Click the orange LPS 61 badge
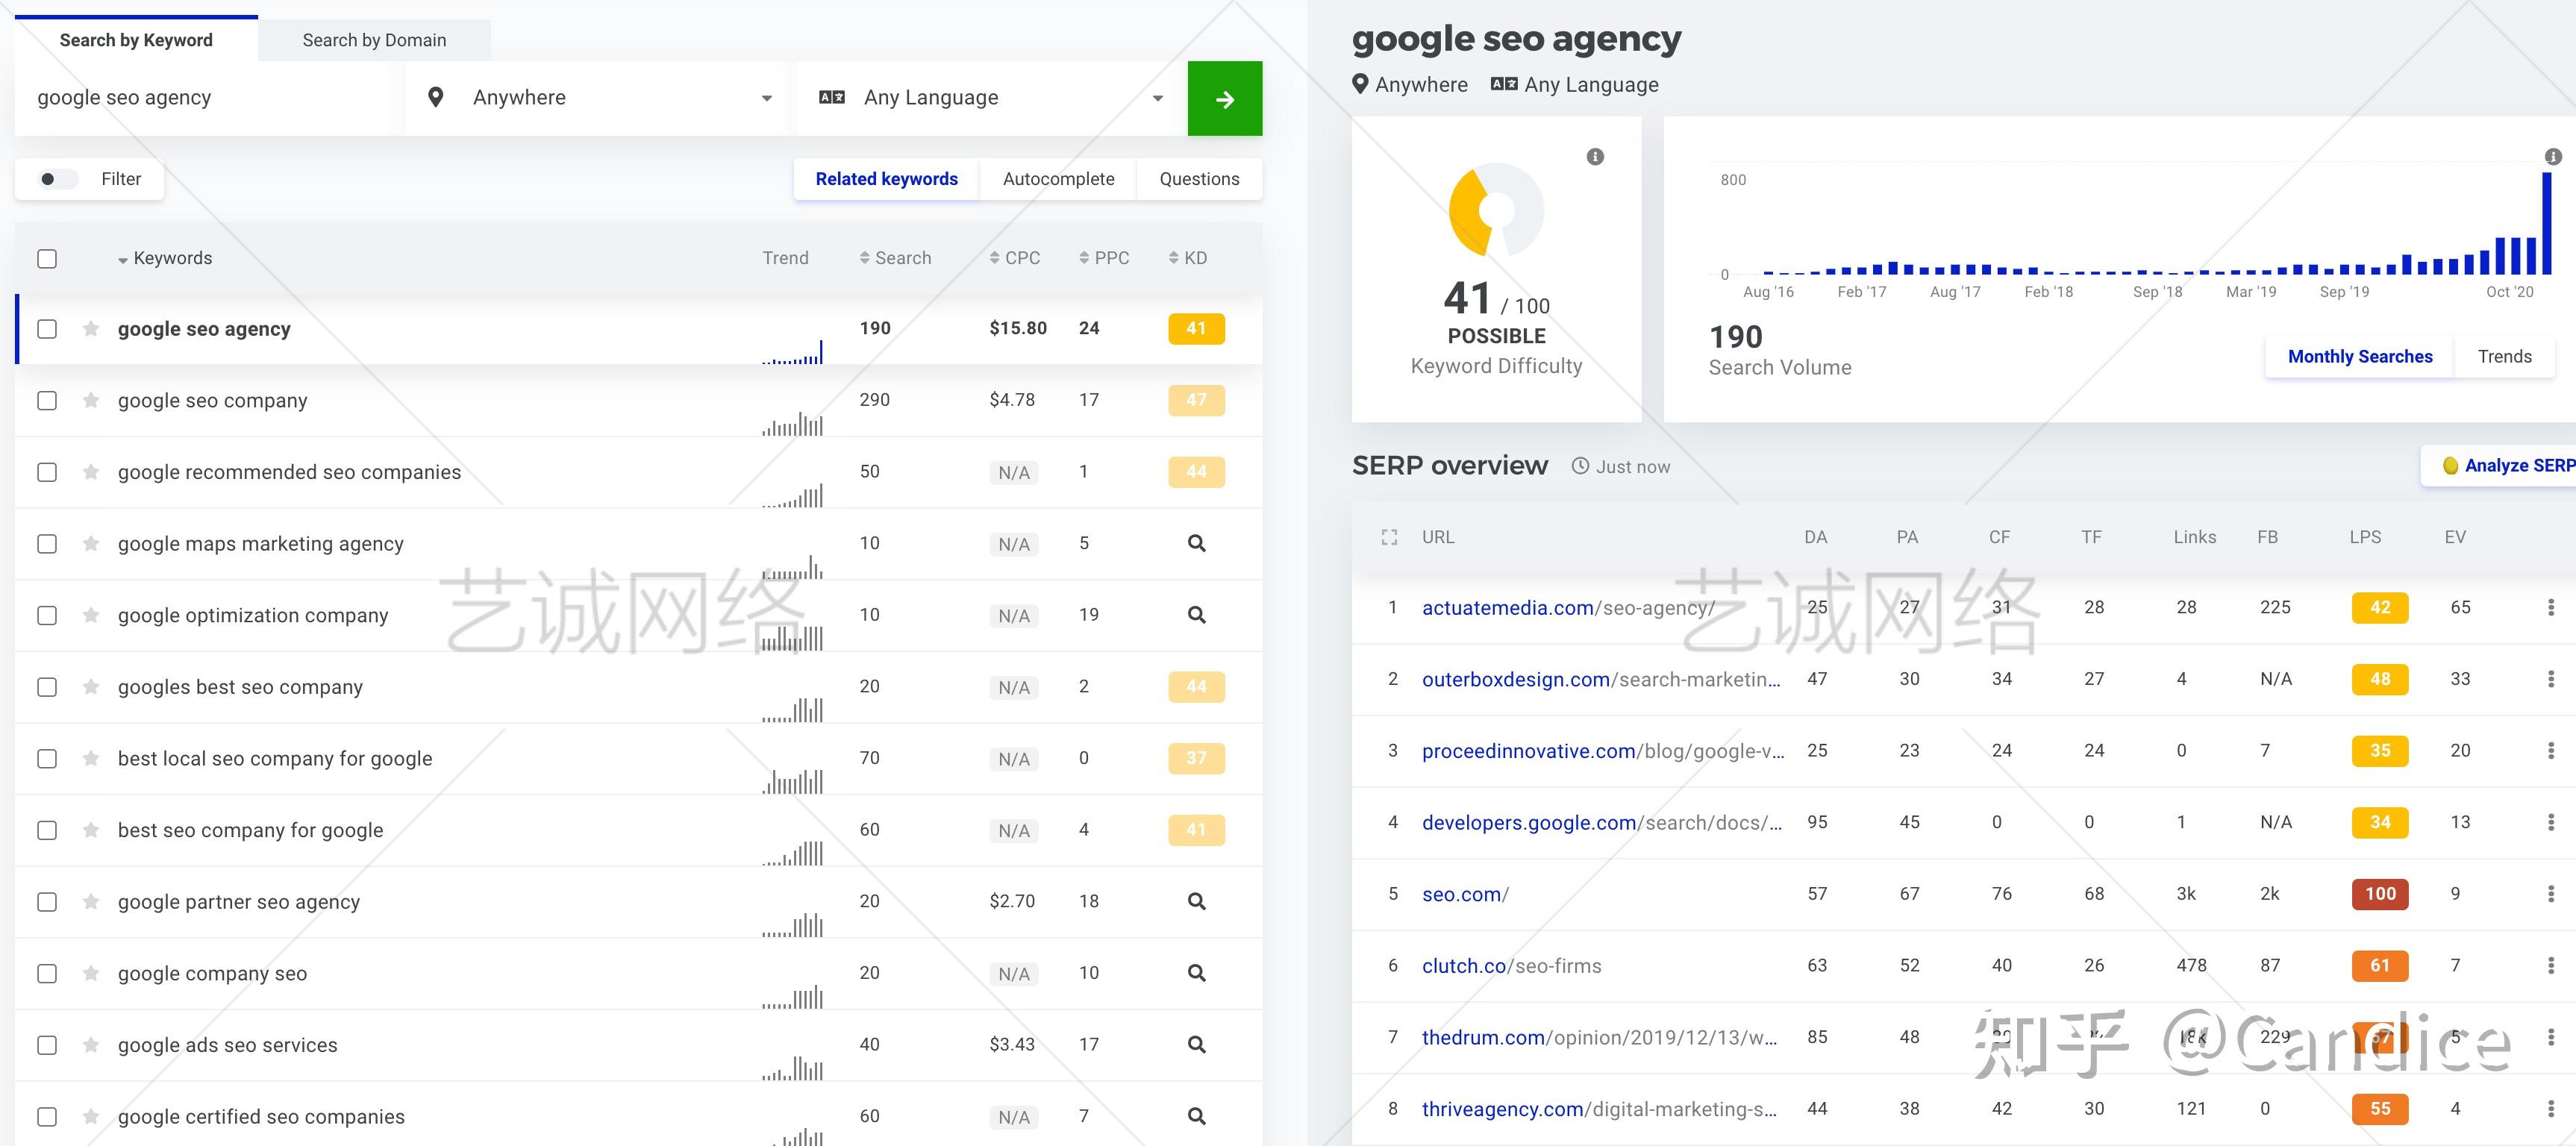Viewport: 2576px width, 1146px height. 2380,966
